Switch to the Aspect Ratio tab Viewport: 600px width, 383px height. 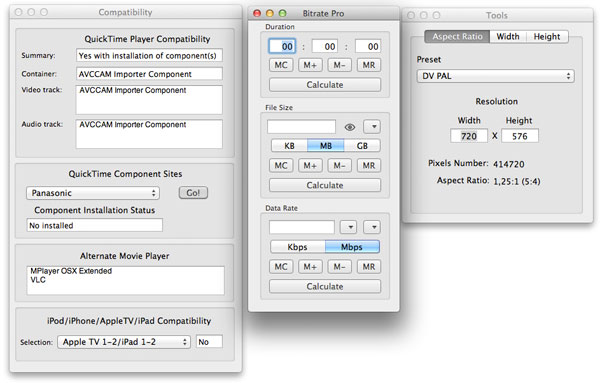[x=457, y=37]
